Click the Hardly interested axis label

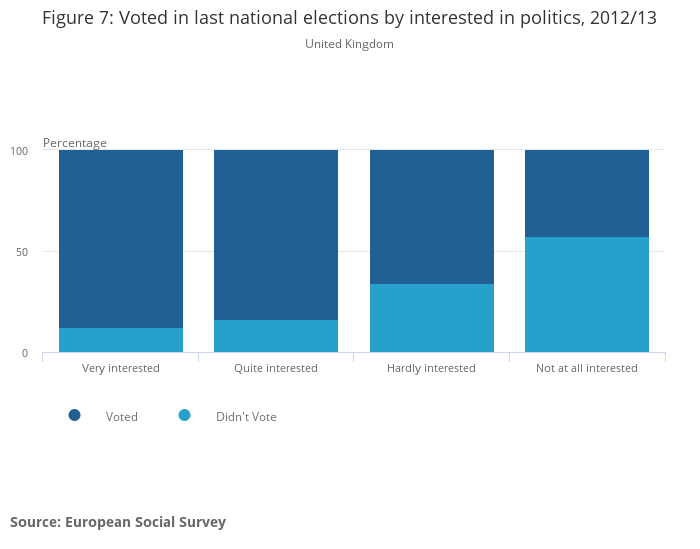point(431,368)
